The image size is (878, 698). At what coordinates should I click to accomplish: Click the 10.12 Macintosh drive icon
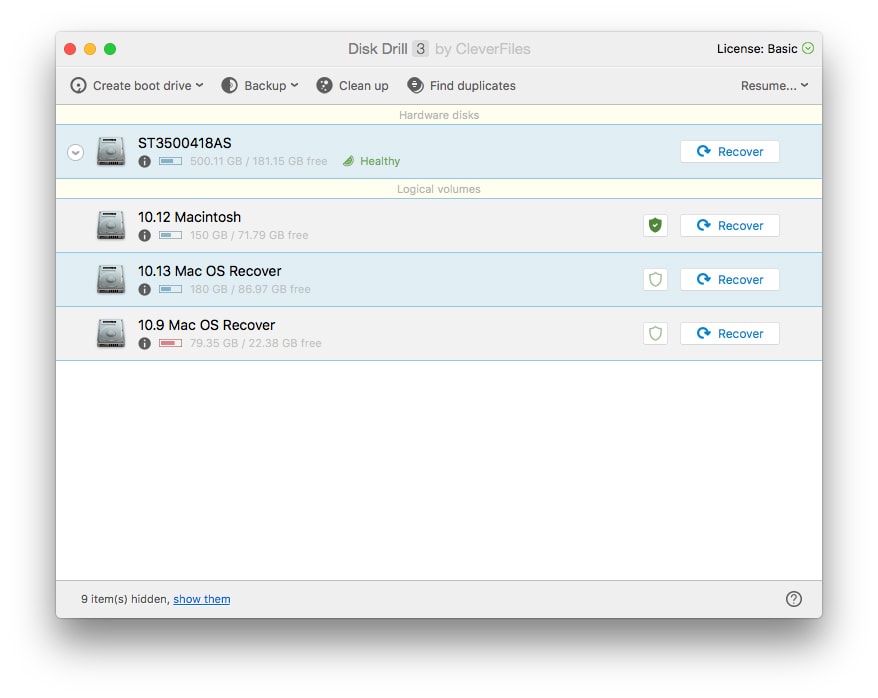111,225
